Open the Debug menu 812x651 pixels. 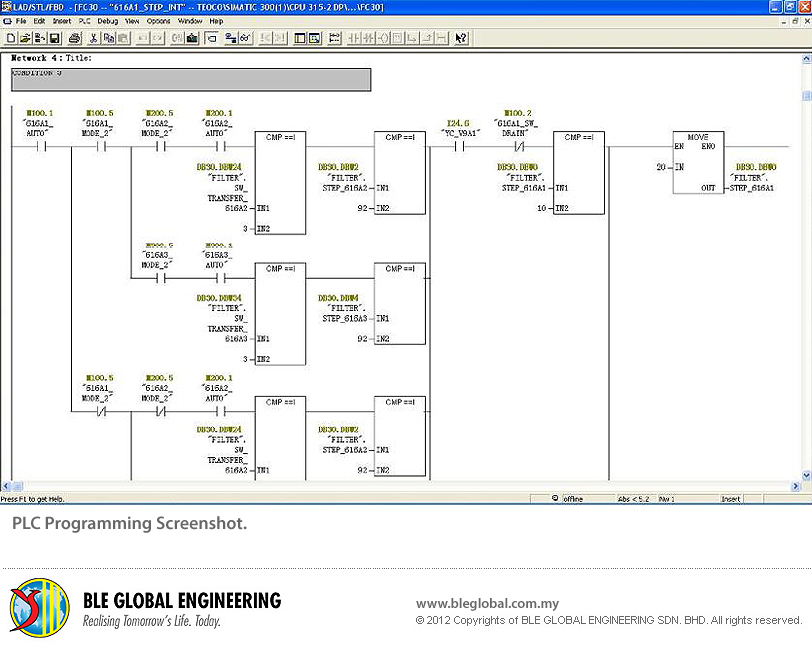click(107, 21)
